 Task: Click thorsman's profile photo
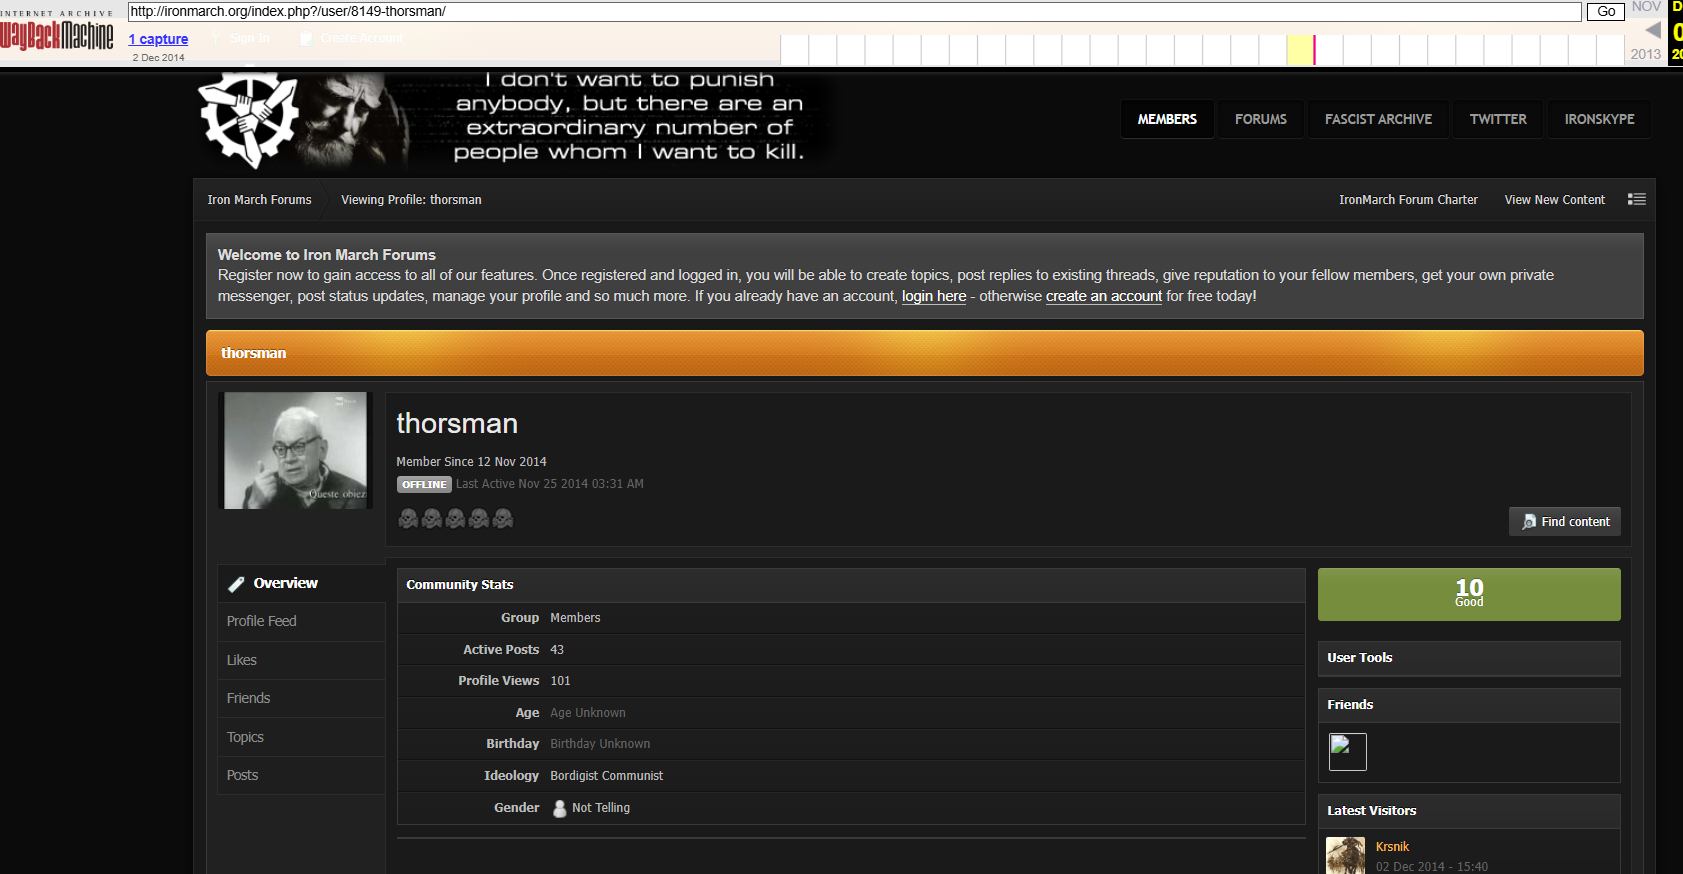pyautogui.click(x=295, y=450)
